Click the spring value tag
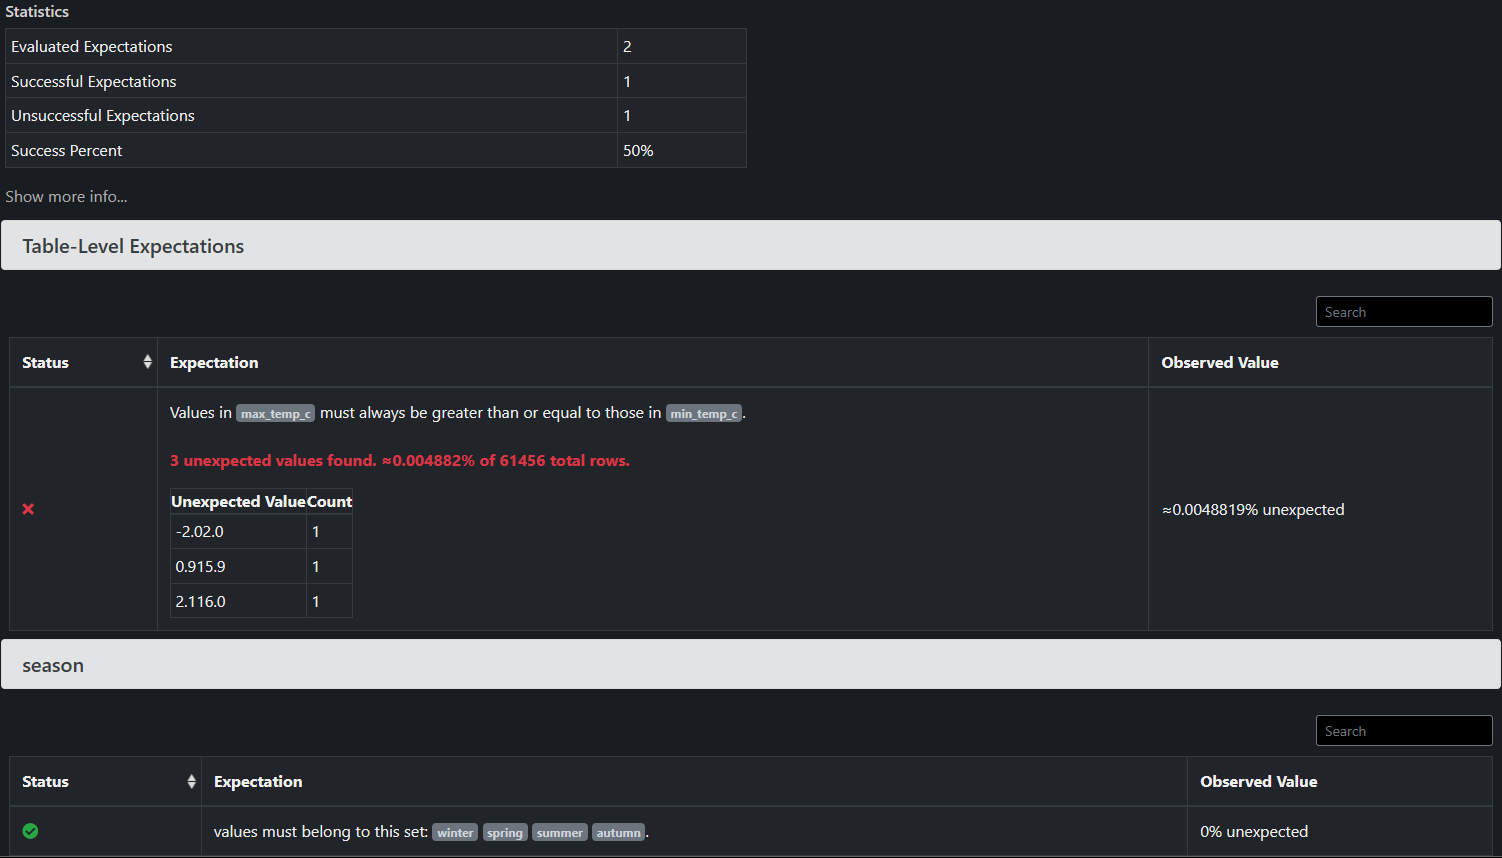 (x=505, y=832)
